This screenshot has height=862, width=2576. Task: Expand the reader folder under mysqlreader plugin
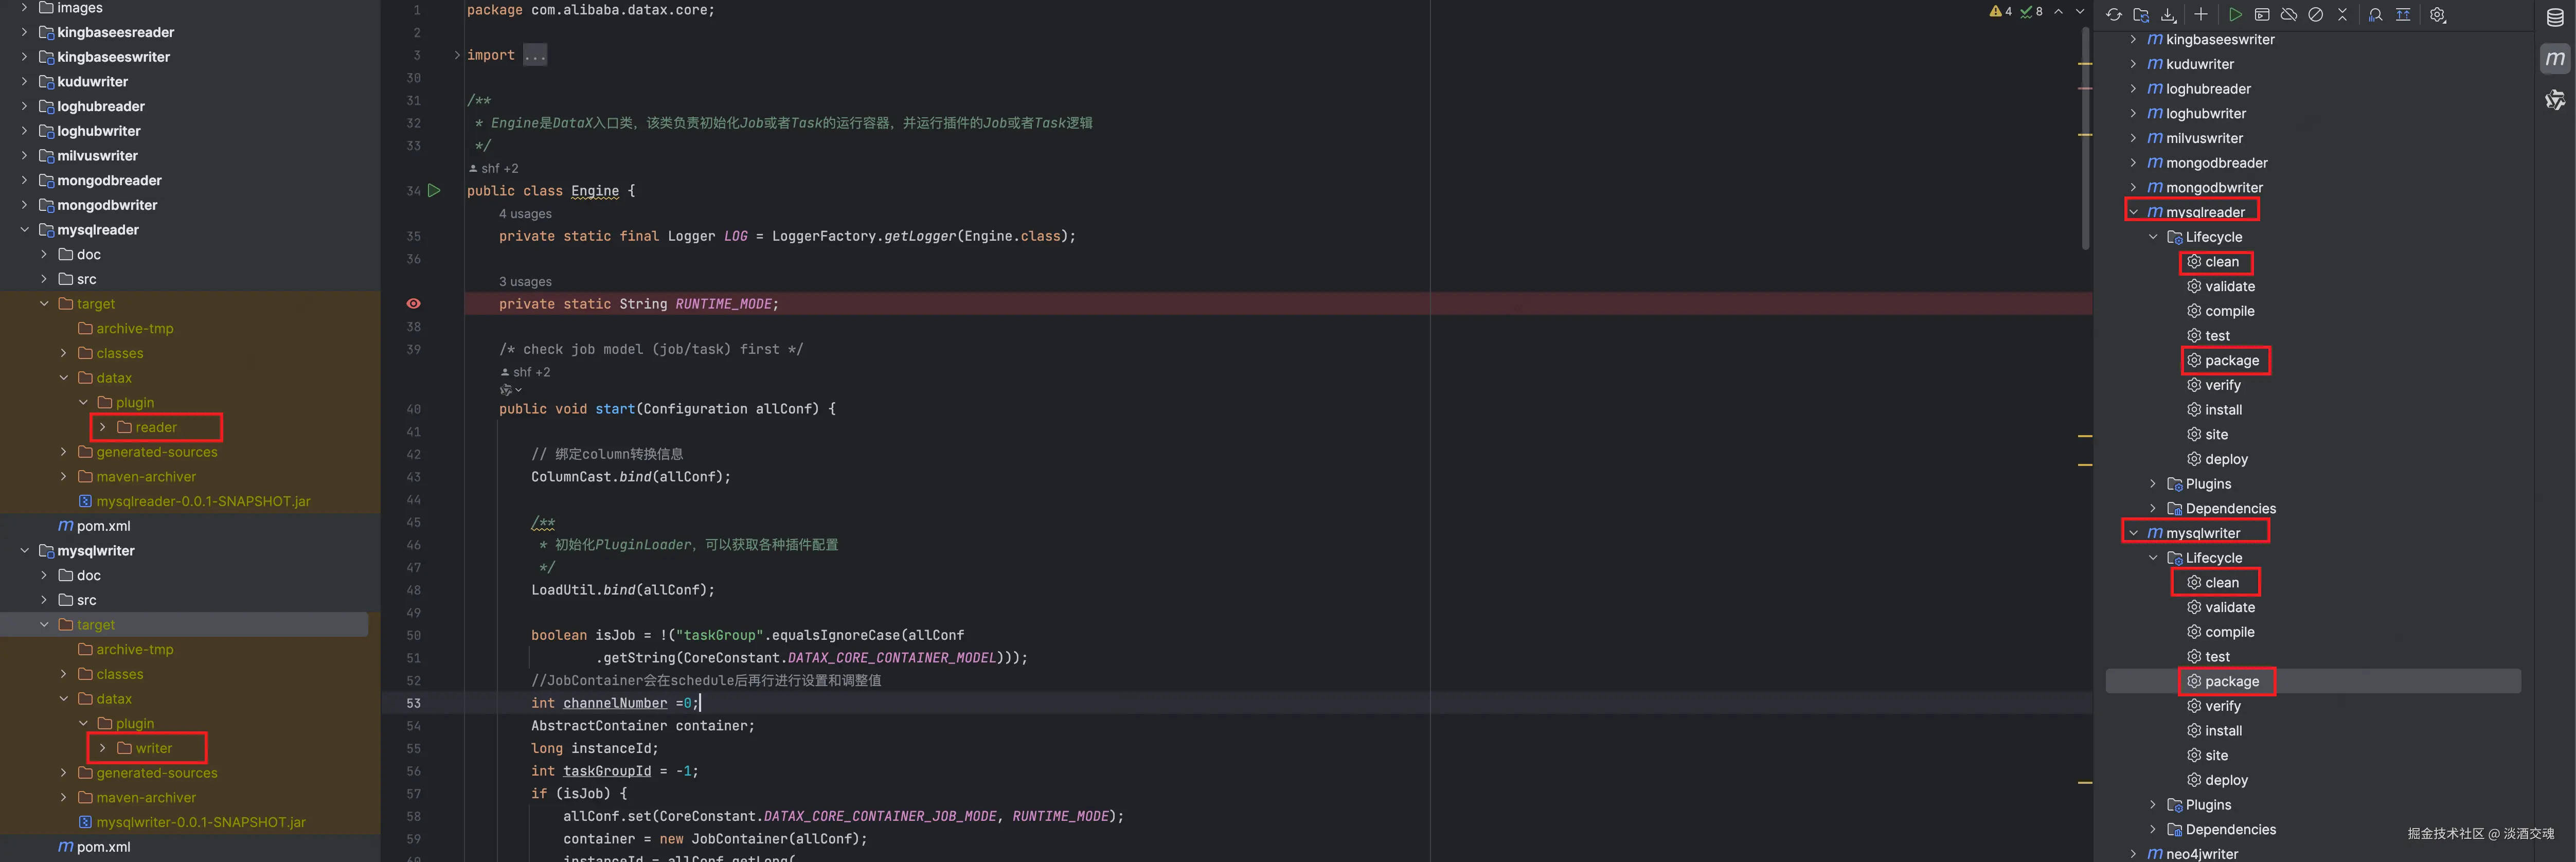point(102,427)
